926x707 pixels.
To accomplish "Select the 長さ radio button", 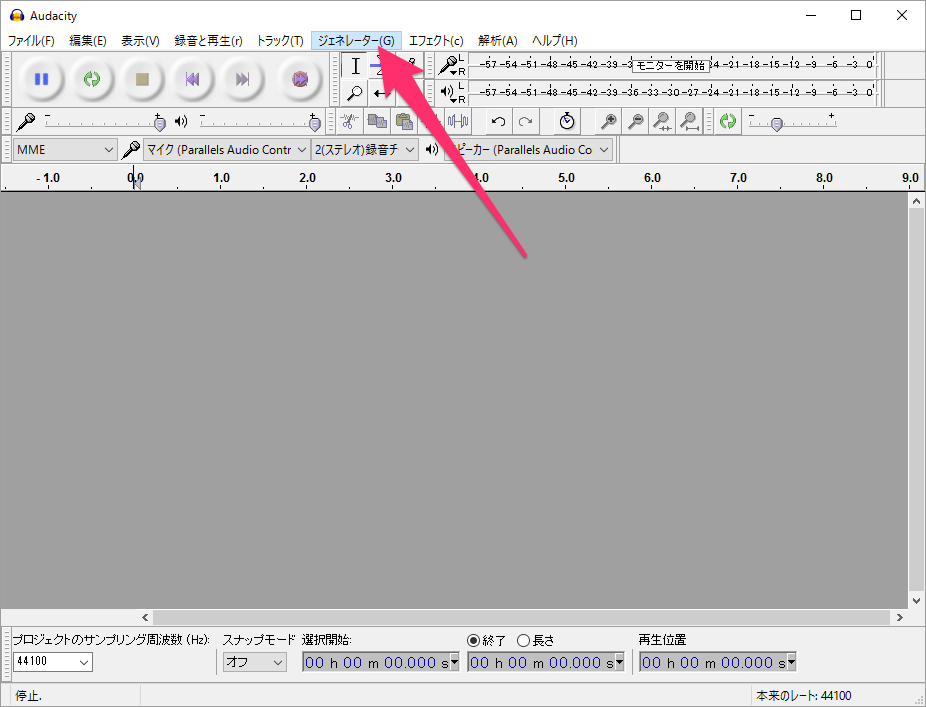I will click(523, 640).
